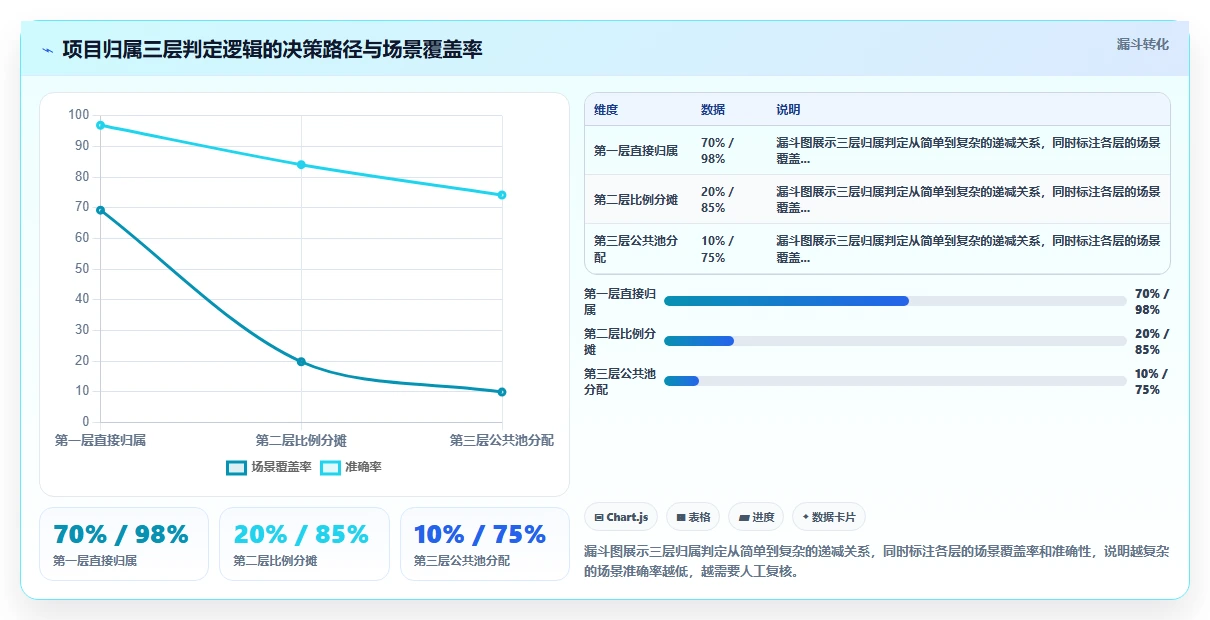Open the 20% / 85% data card
1210x620 pixels.
[x=304, y=544]
